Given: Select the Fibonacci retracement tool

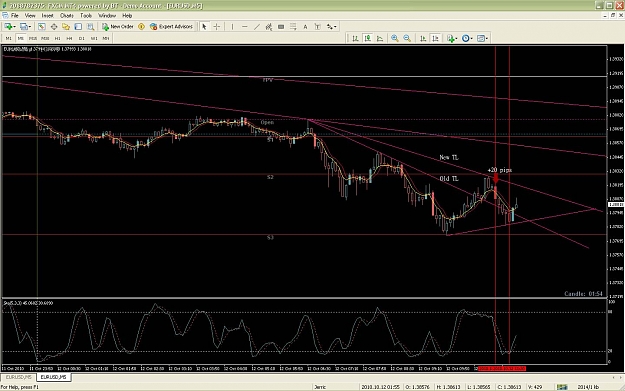Looking at the screenshot, I should [x=293, y=27].
